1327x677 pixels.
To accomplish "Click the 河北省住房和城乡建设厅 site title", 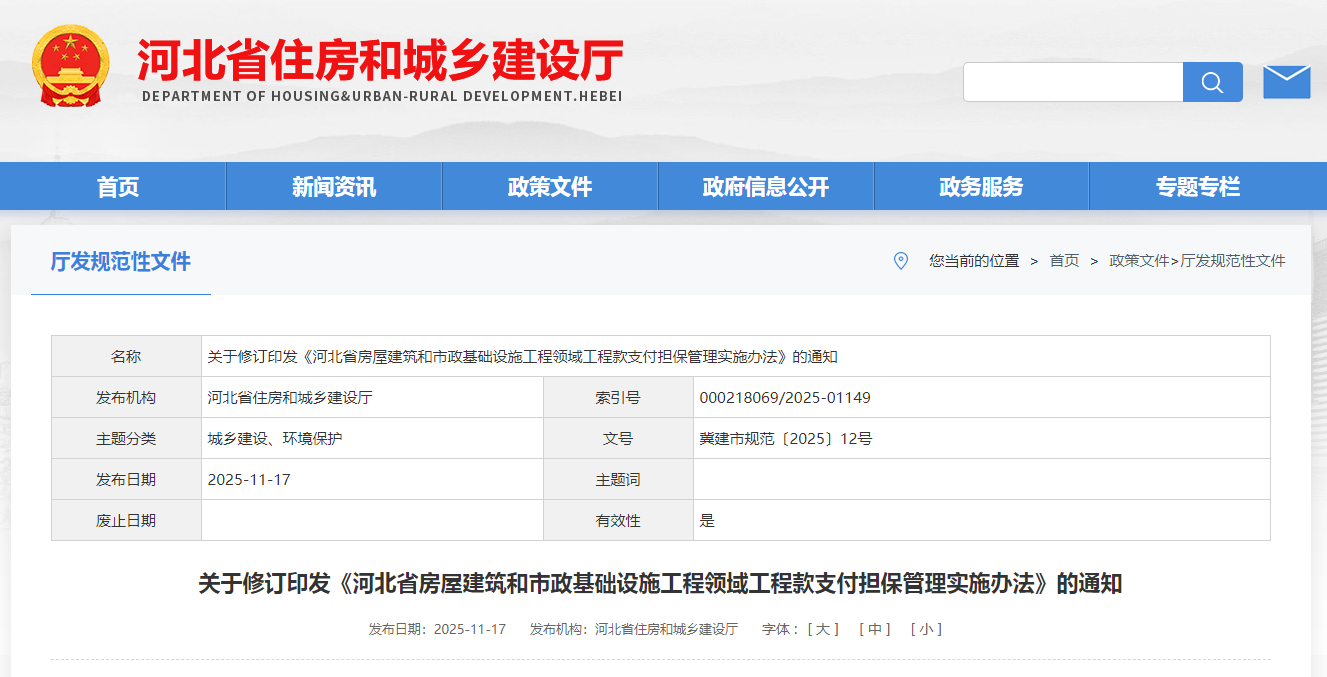I will [x=380, y=60].
